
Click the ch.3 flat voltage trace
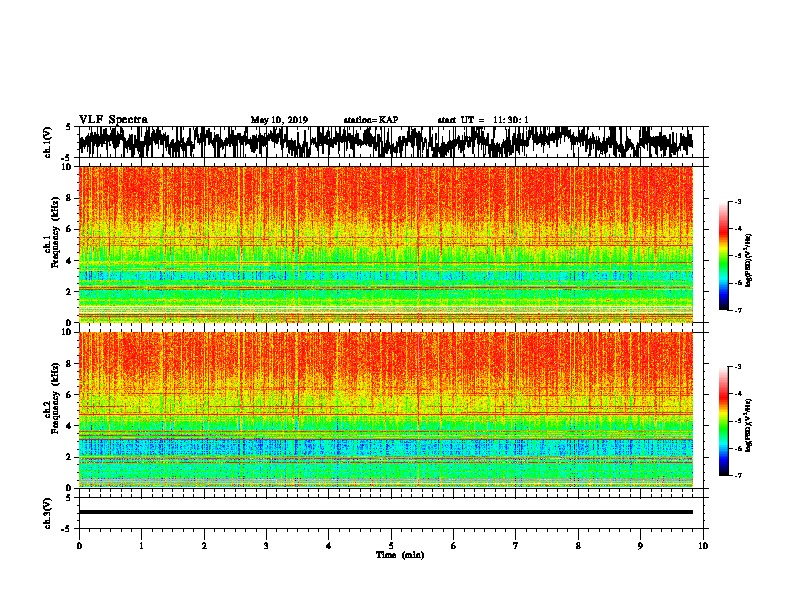(x=385, y=512)
